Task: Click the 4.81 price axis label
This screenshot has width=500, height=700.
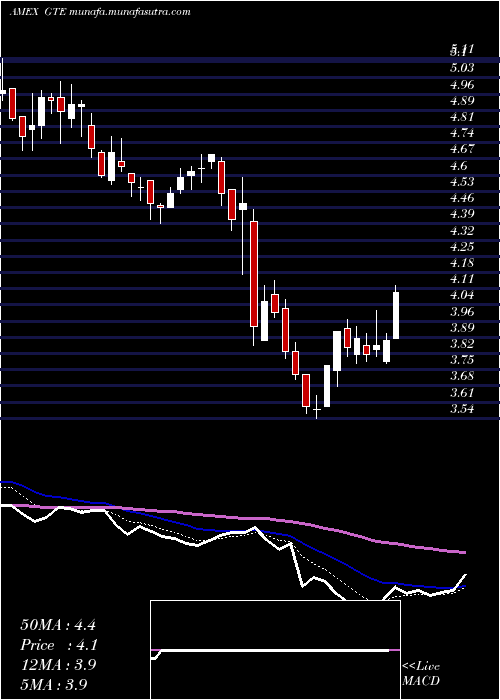Action: point(462,117)
